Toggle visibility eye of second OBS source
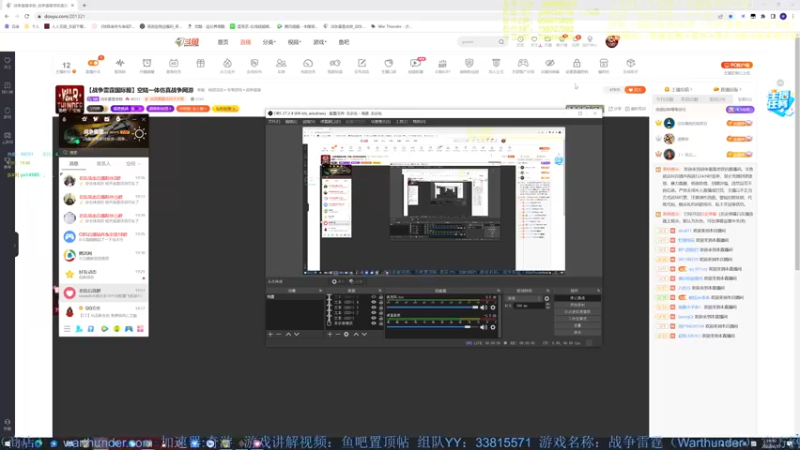Viewport: 800px width, 450px height. point(373,302)
